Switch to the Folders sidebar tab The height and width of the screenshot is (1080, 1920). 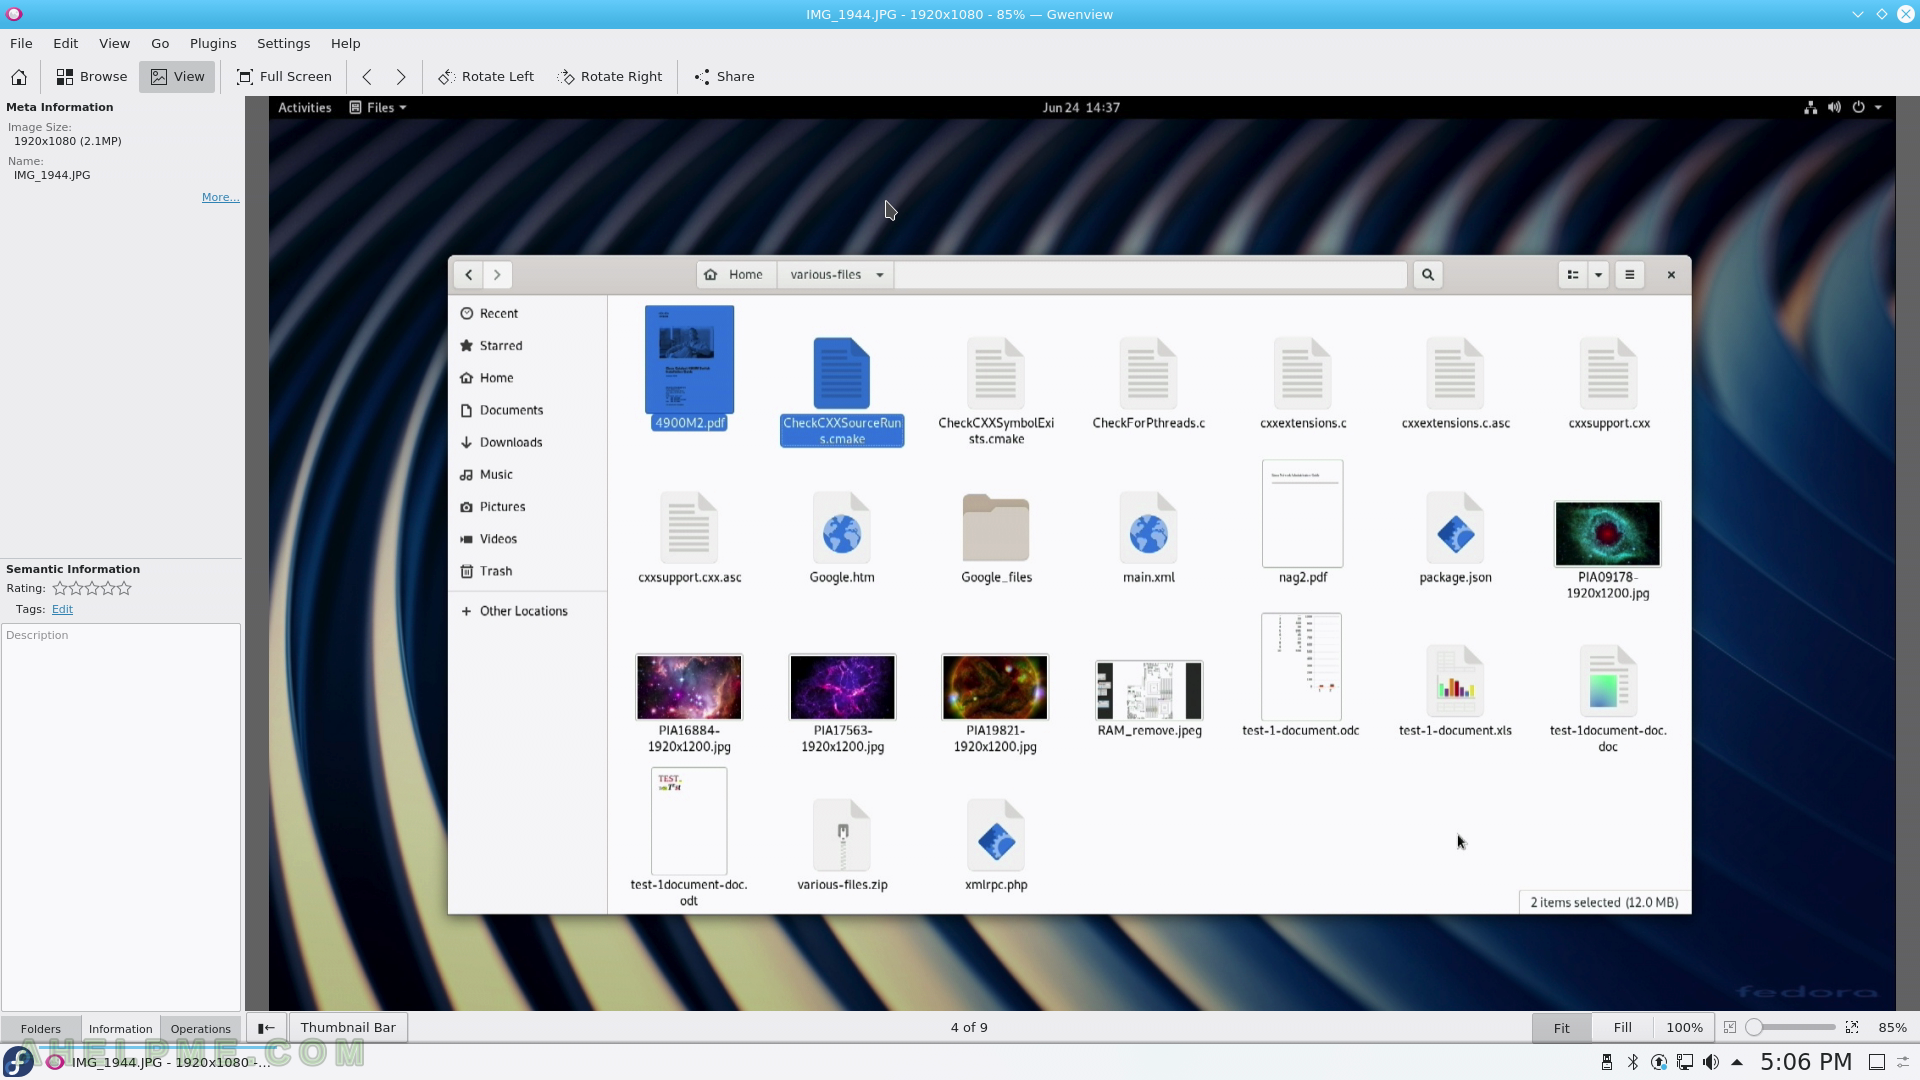click(41, 1029)
